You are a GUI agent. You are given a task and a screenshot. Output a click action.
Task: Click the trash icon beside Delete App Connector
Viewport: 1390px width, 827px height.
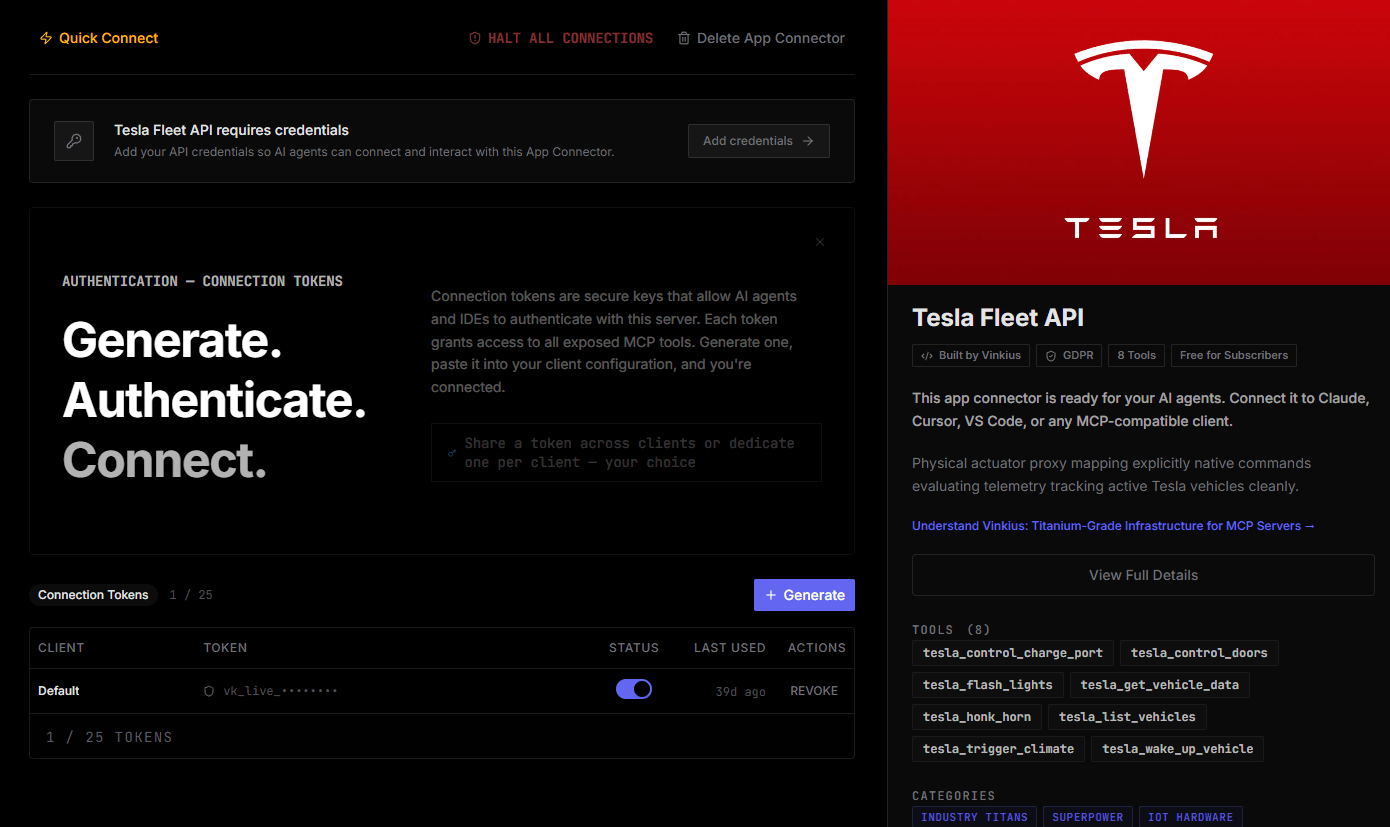tap(684, 38)
